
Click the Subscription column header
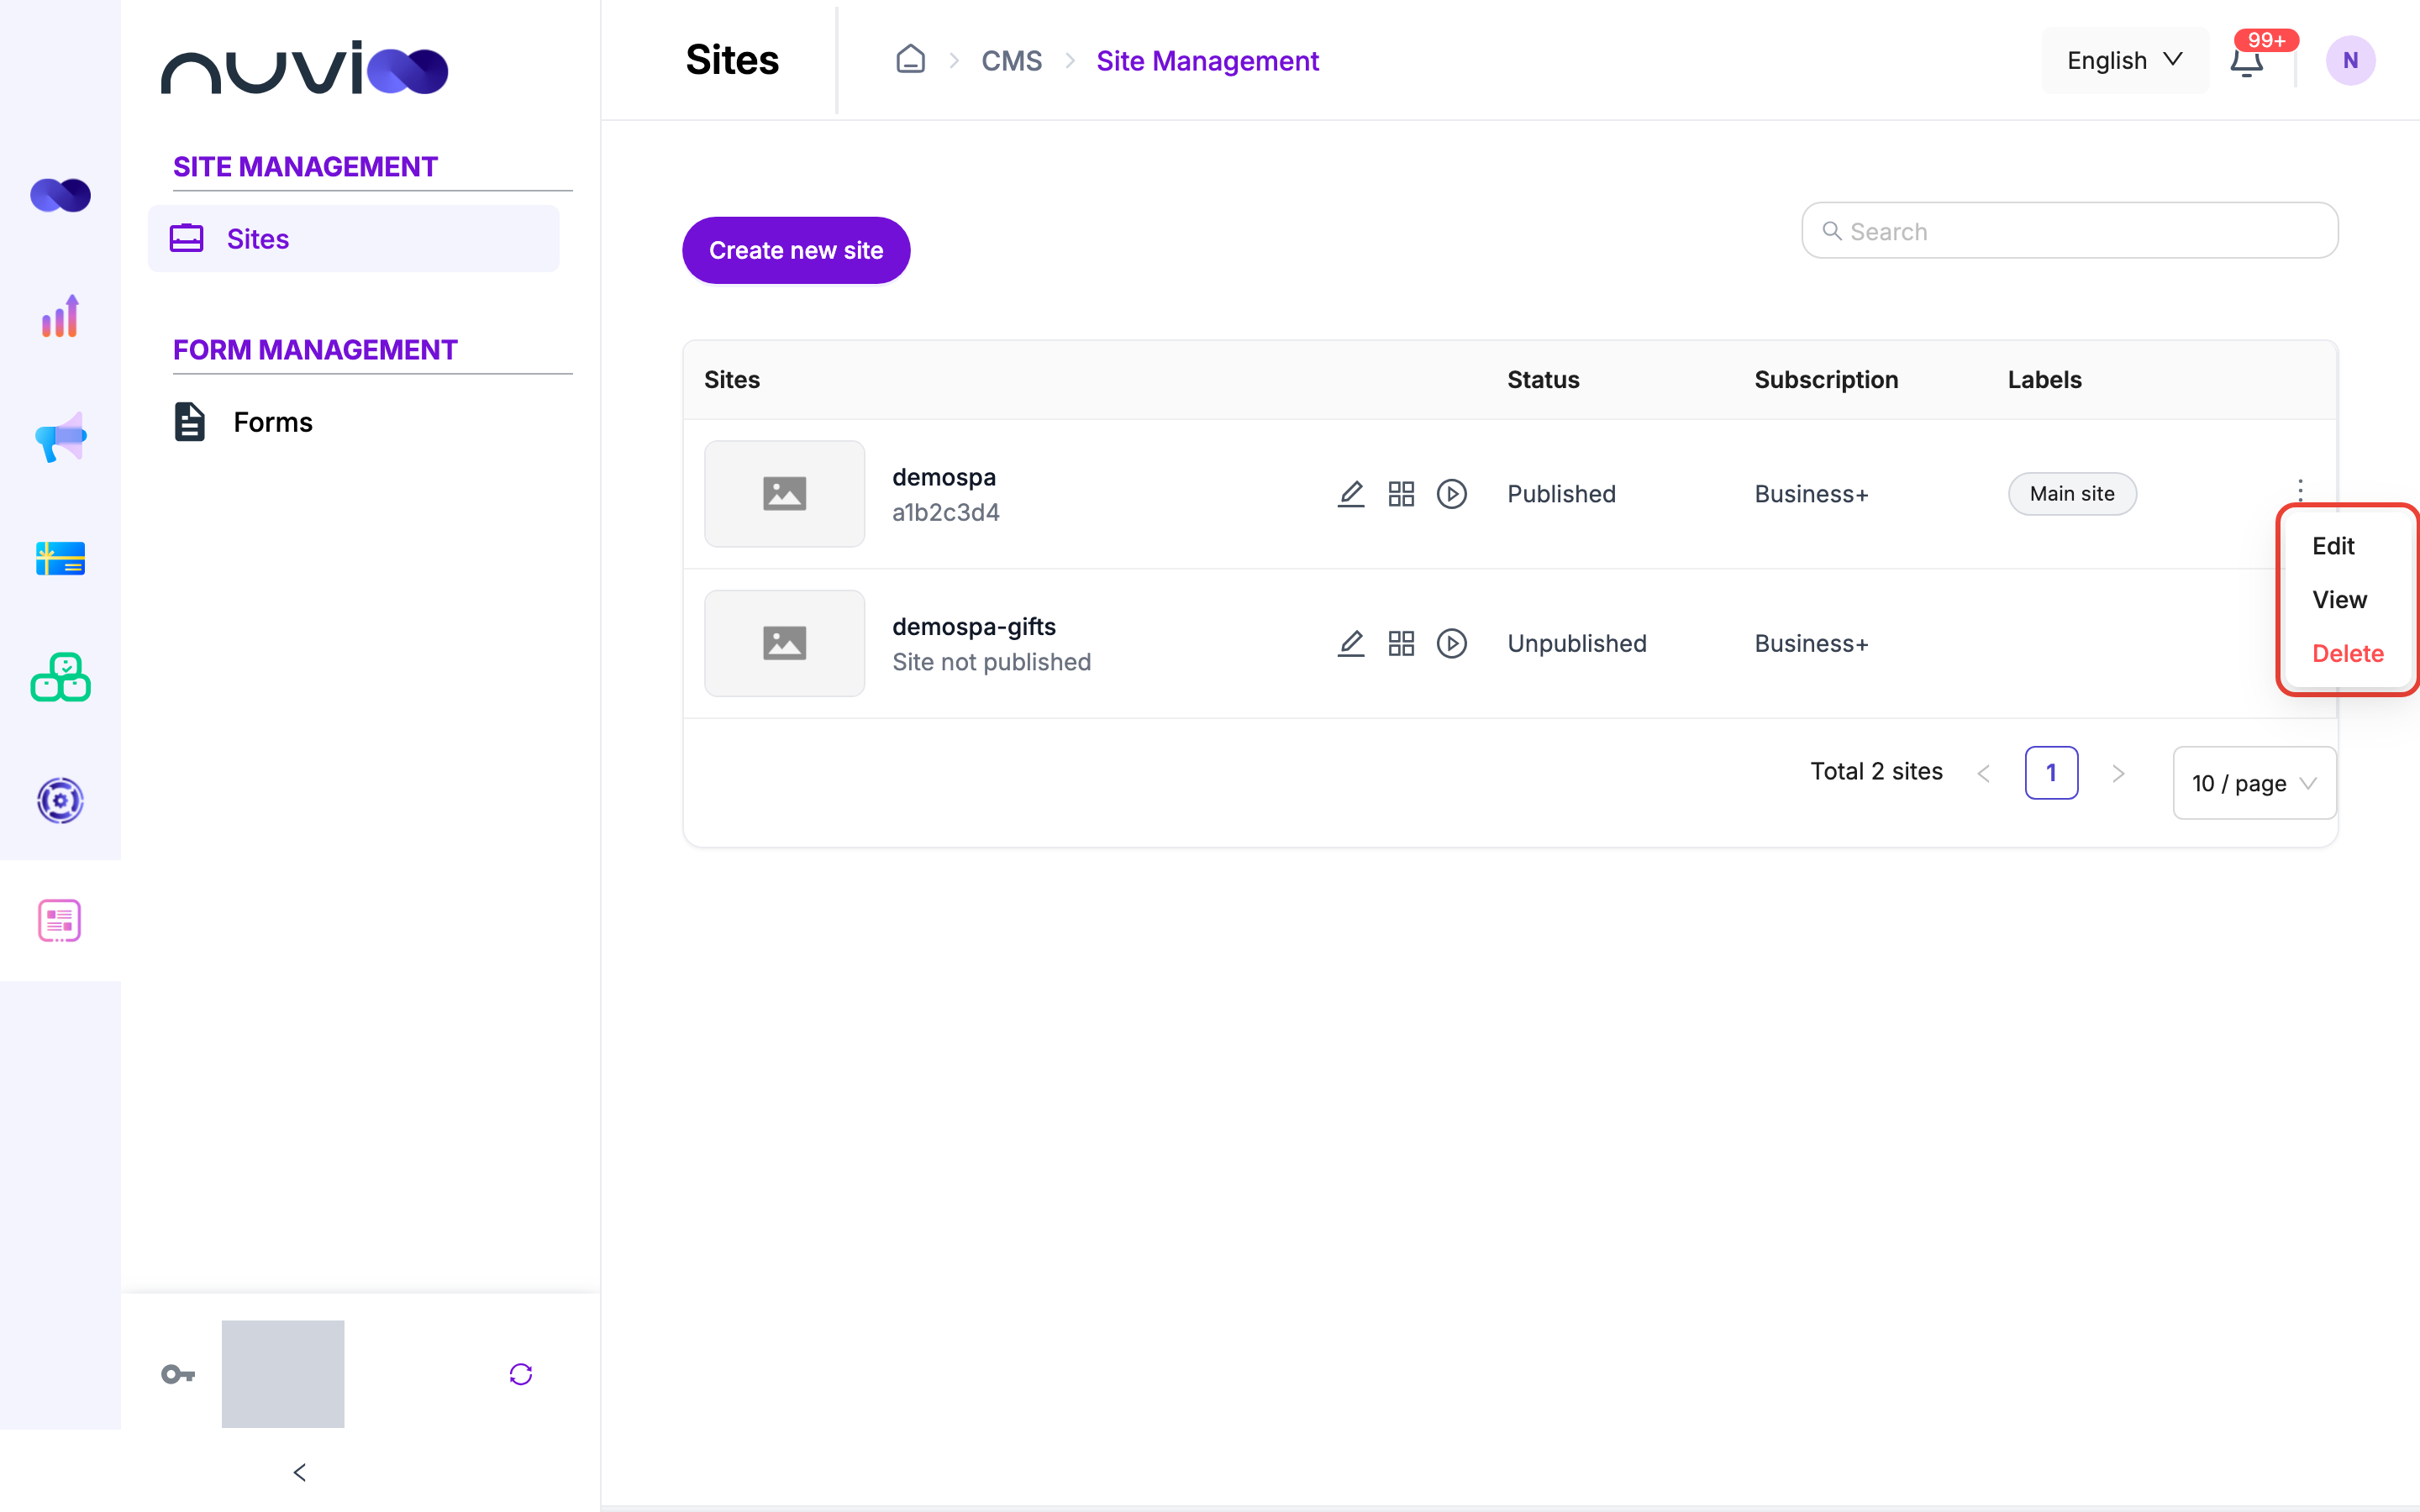[x=1826, y=380]
